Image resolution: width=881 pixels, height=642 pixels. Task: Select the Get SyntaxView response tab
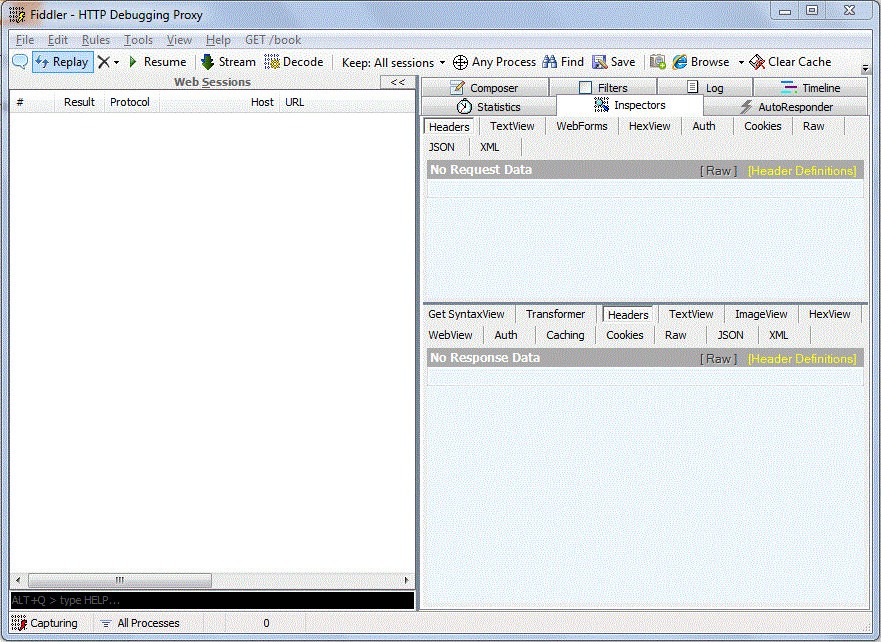(466, 314)
